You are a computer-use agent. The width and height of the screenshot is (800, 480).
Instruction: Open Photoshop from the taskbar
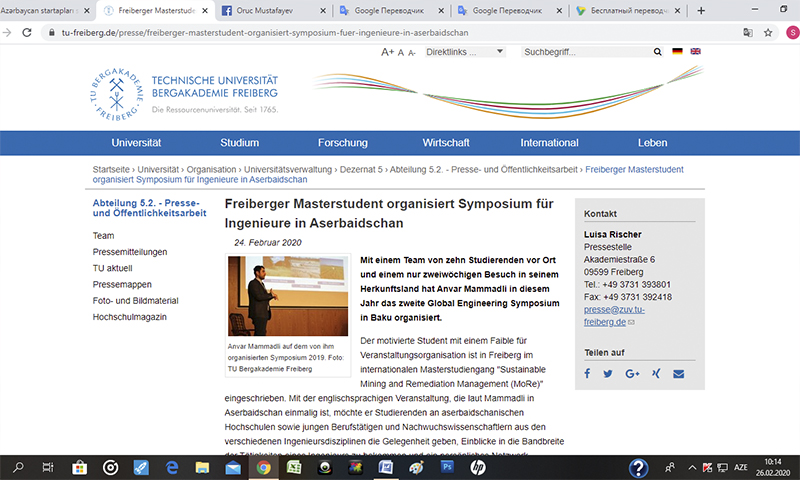coord(447,467)
